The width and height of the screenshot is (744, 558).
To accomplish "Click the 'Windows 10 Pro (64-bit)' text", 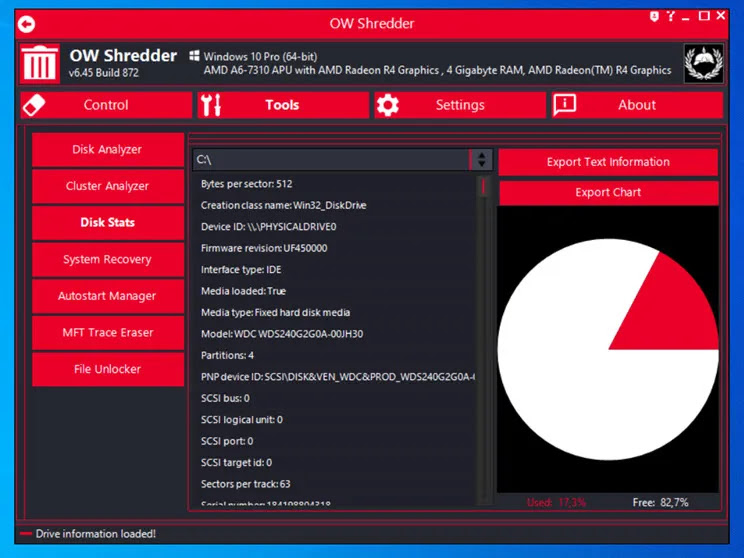I will pos(260,56).
